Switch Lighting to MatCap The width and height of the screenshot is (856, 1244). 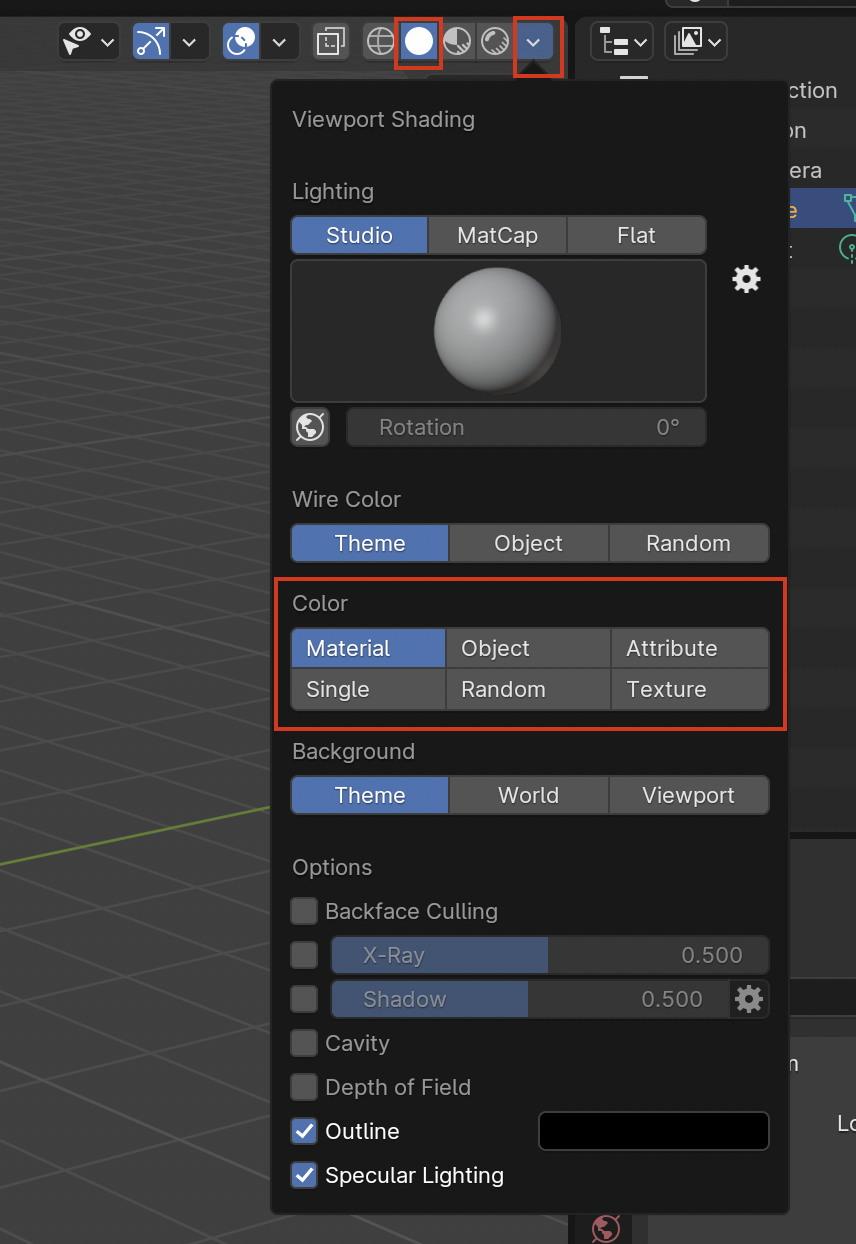coord(496,235)
